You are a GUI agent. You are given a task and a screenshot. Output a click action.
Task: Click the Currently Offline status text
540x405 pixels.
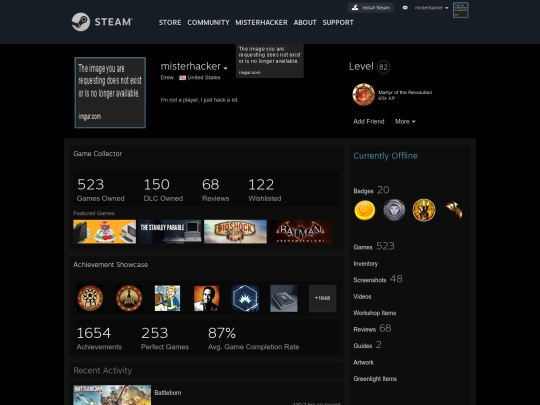point(385,156)
